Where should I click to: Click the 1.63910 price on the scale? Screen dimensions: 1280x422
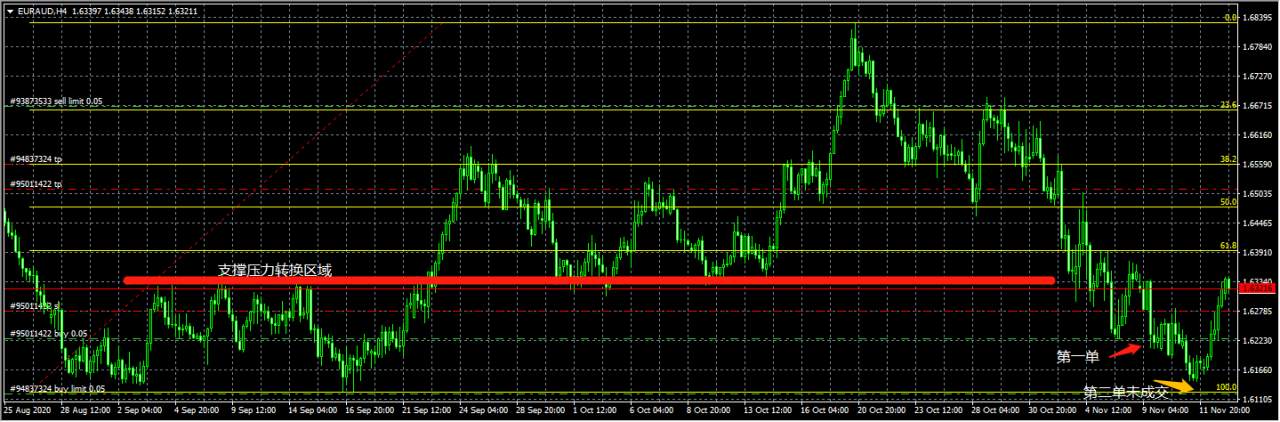tap(1258, 252)
